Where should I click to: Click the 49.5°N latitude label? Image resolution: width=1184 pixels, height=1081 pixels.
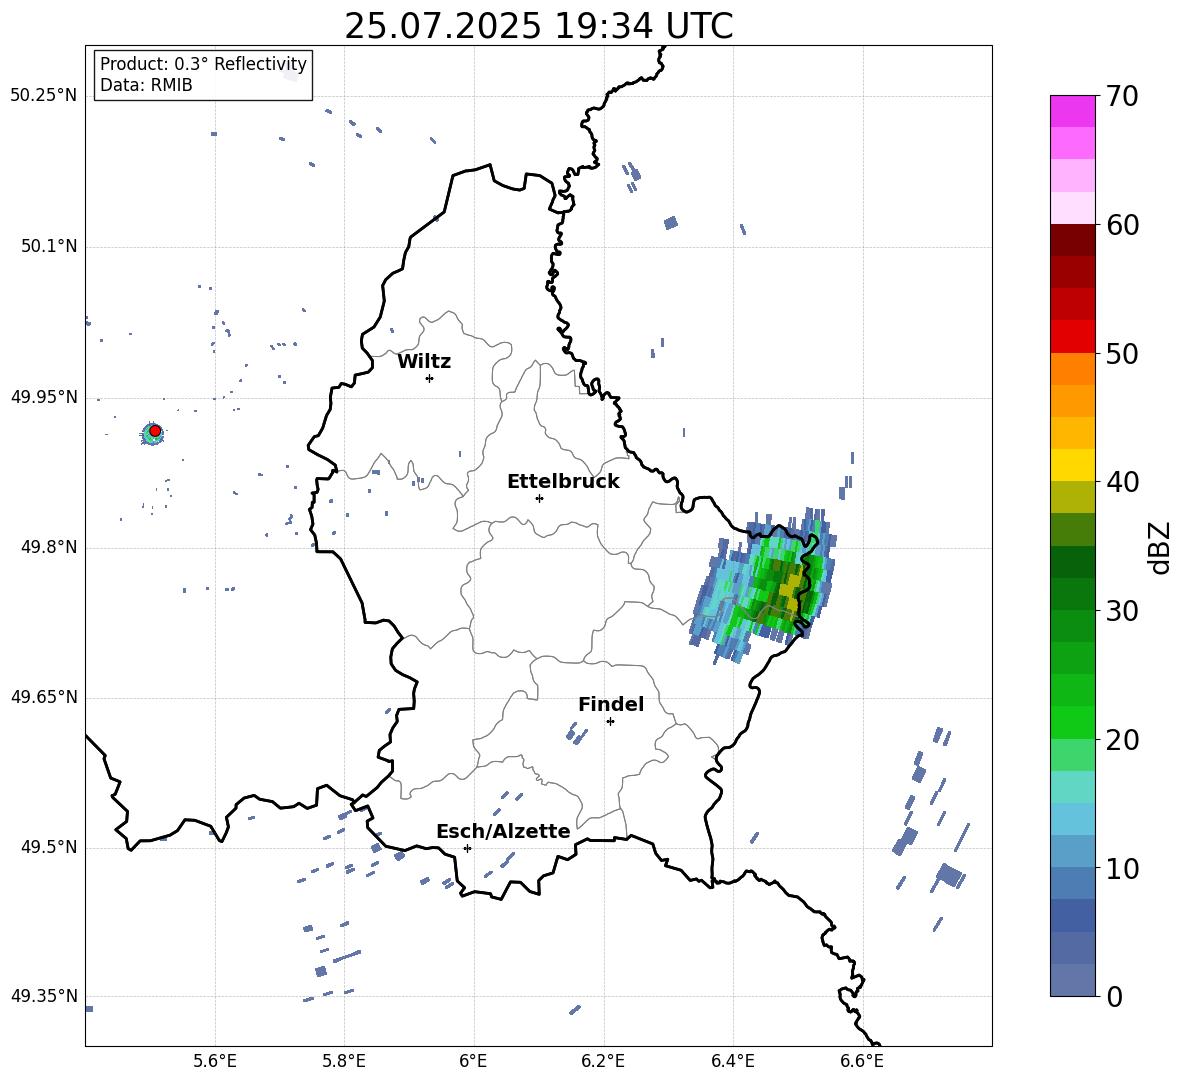pyautogui.click(x=49, y=847)
